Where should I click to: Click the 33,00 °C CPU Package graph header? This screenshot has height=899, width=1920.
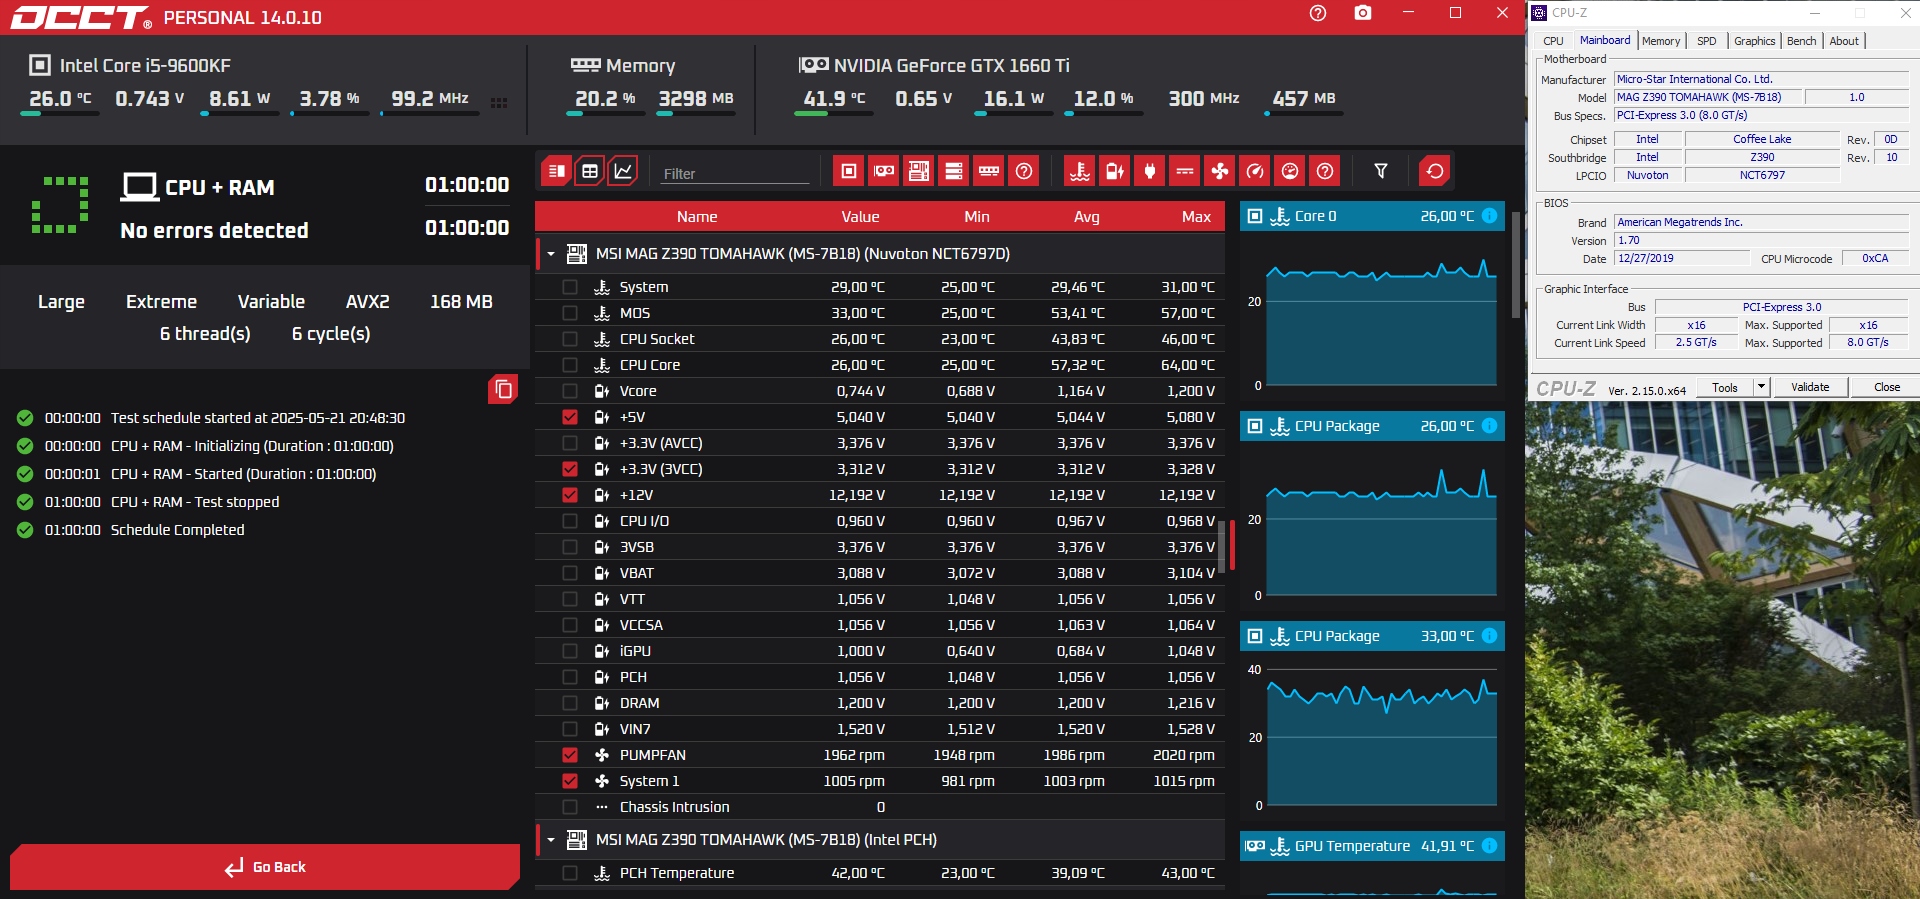click(1372, 636)
